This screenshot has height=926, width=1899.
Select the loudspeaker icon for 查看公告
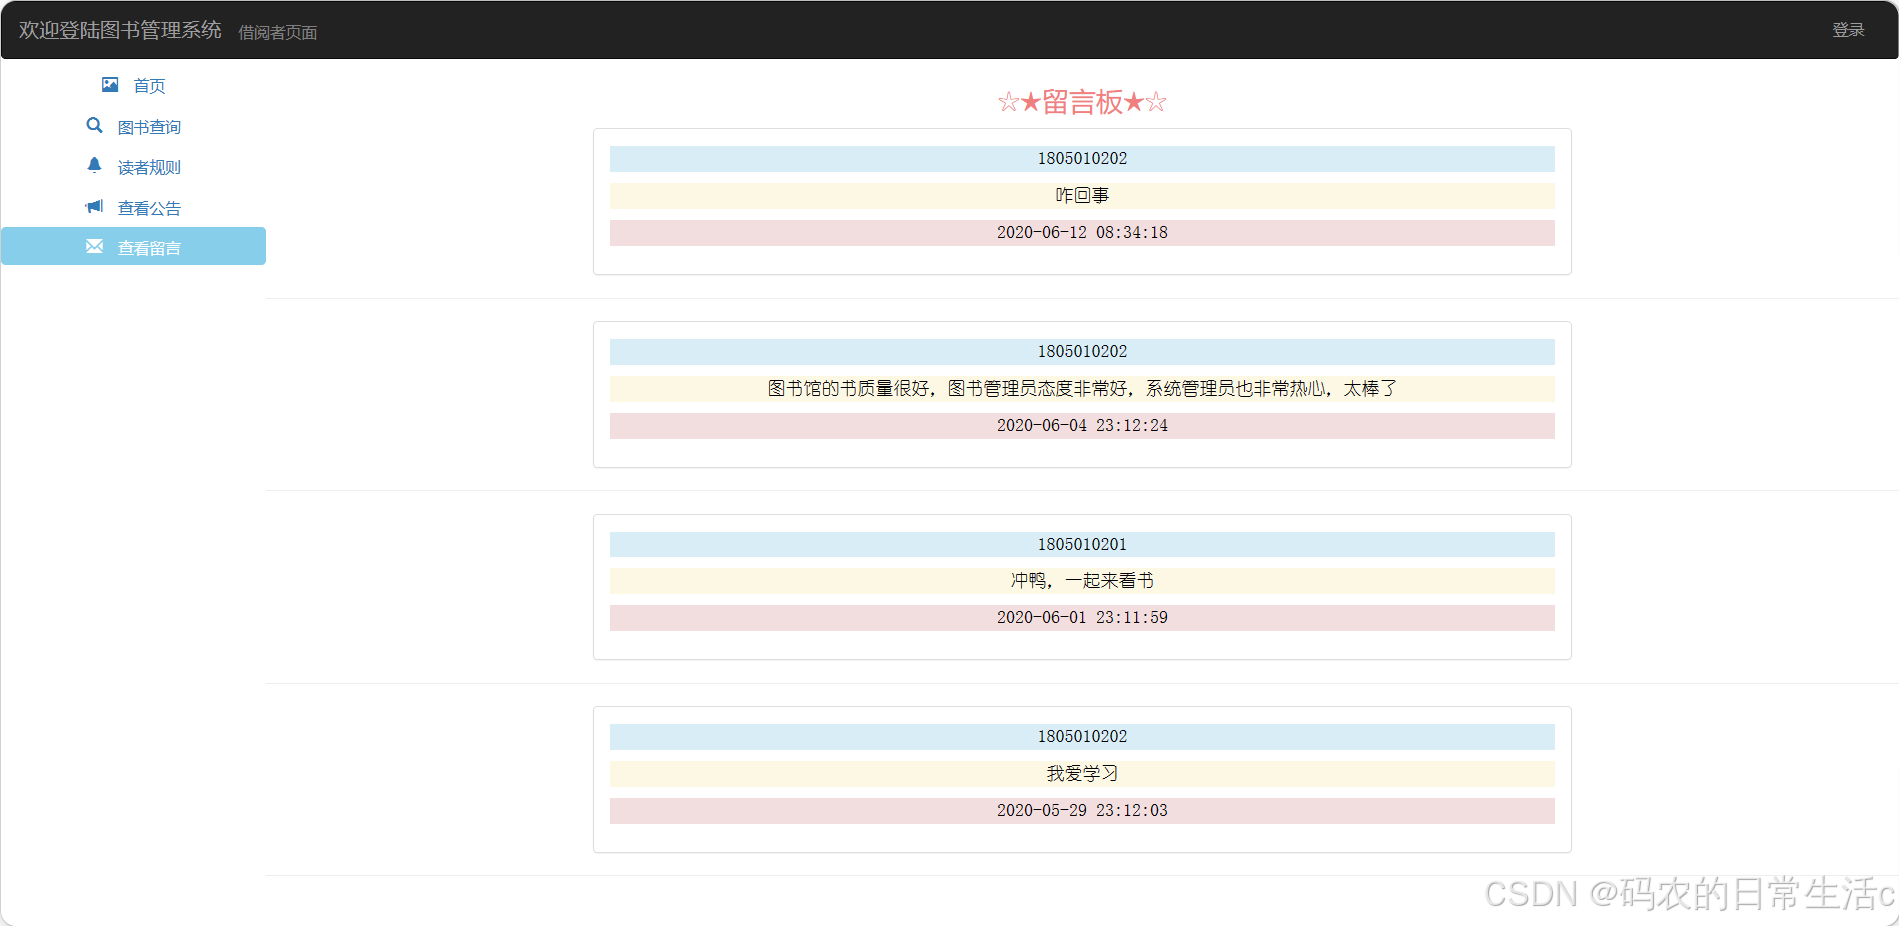(x=94, y=206)
